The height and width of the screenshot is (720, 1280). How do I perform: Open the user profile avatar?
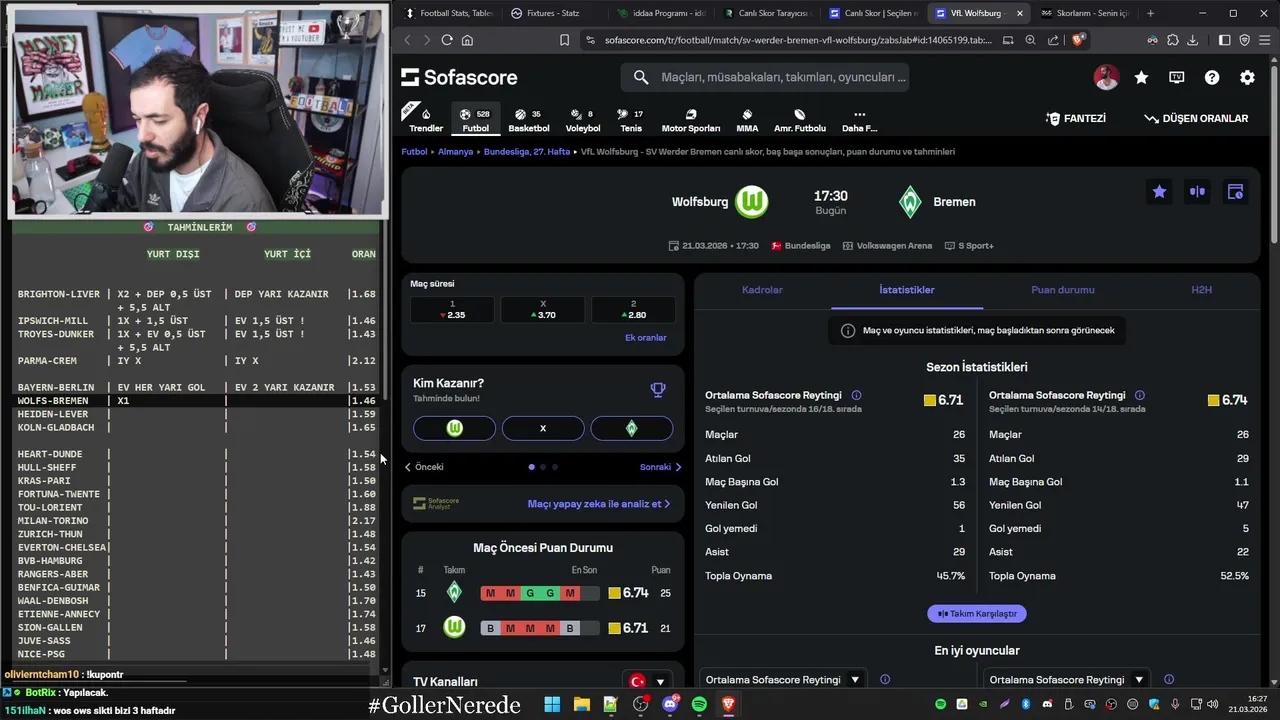click(1106, 77)
